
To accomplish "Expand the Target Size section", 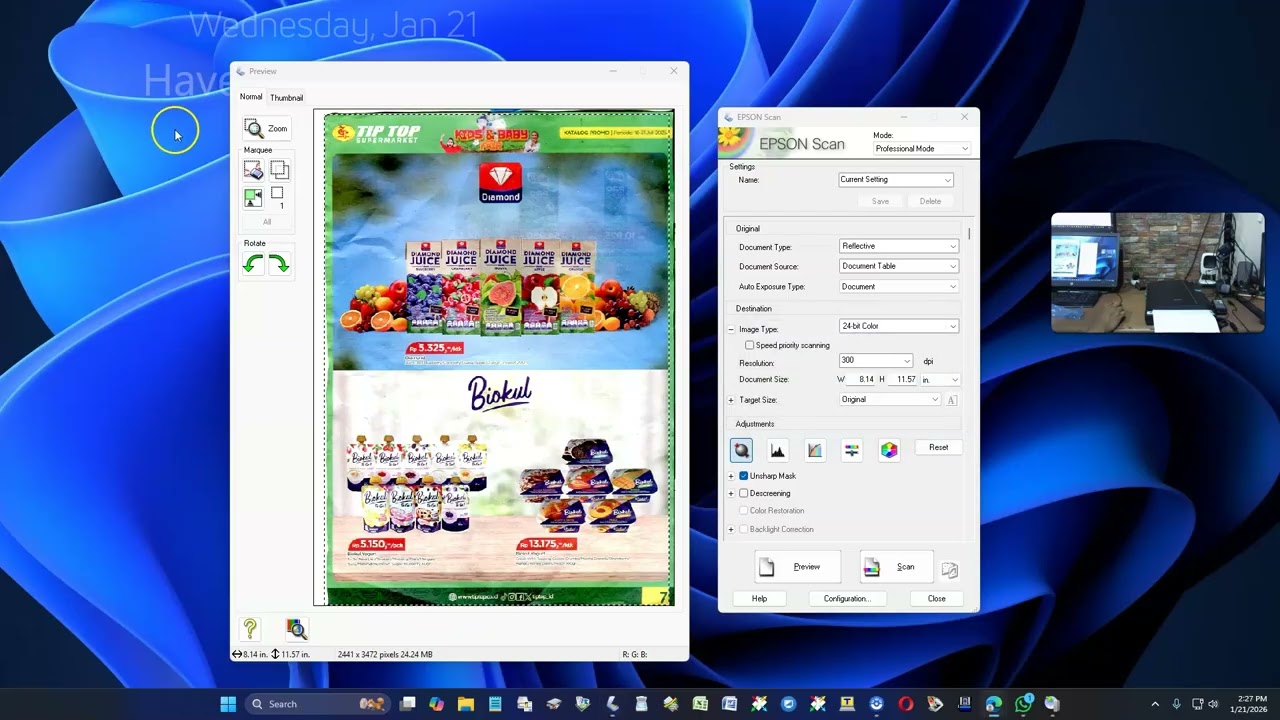I will [731, 400].
